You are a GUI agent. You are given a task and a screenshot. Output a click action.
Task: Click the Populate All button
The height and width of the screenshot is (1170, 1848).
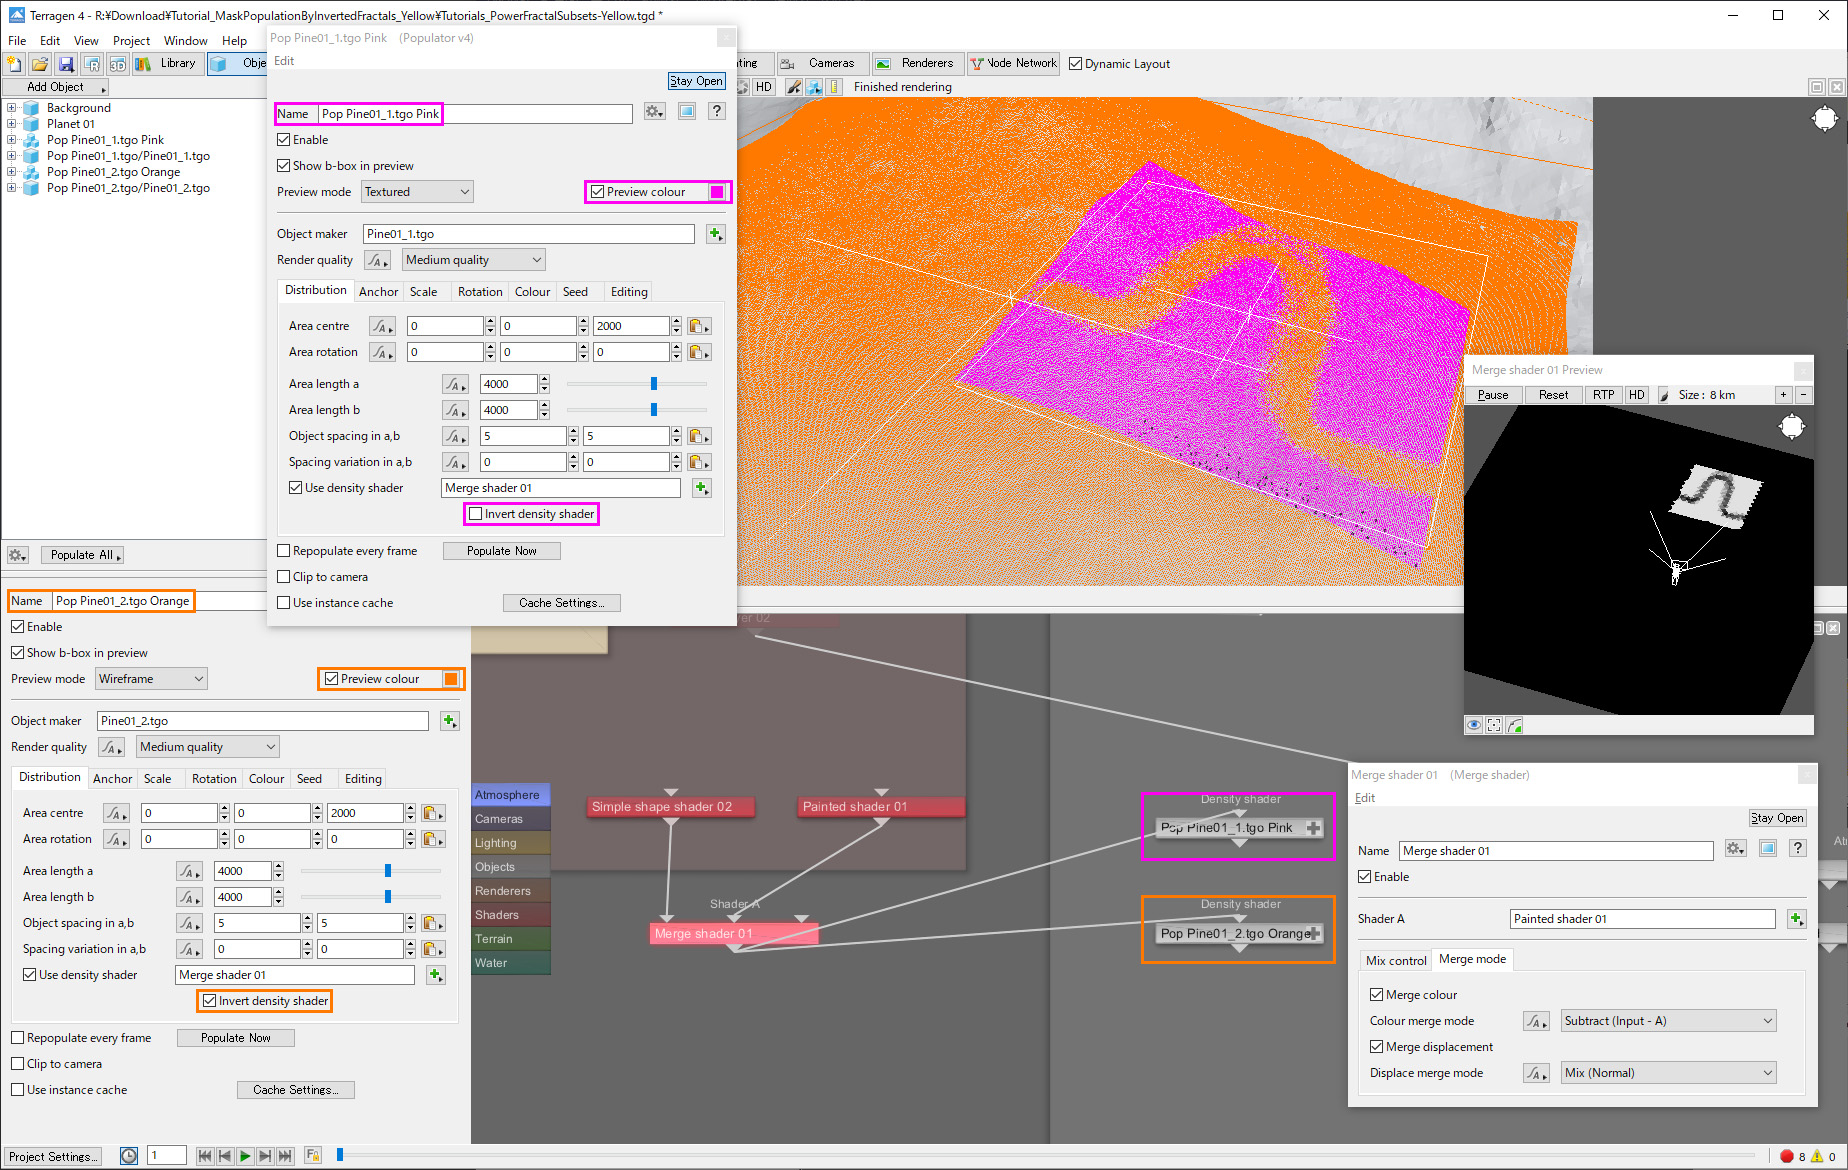pos(83,555)
